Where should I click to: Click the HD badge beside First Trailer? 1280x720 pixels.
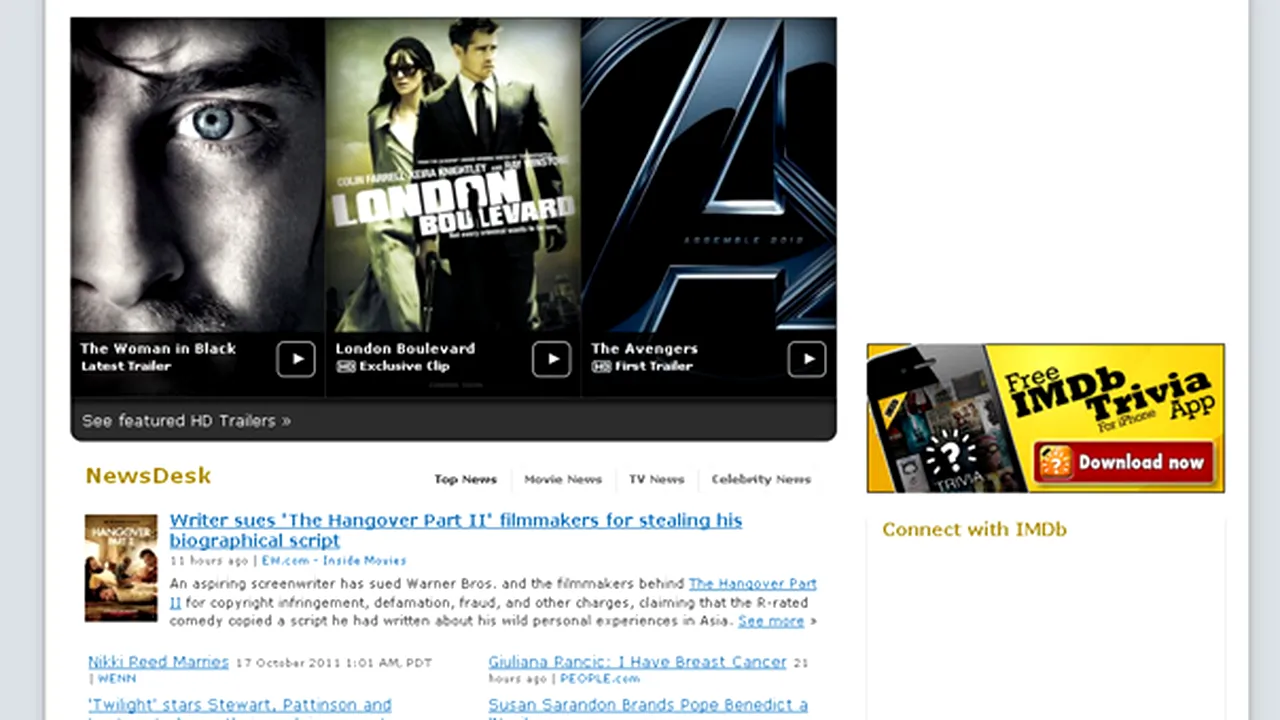click(601, 366)
